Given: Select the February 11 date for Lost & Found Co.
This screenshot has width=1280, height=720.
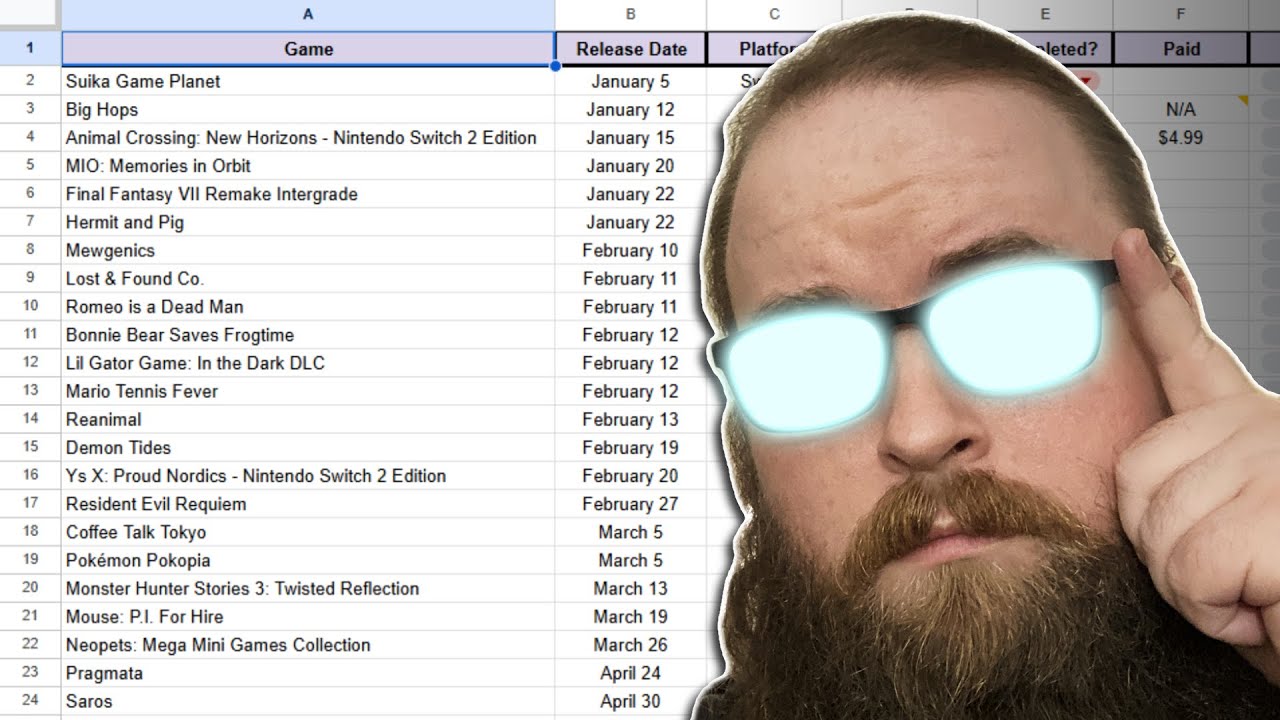Looking at the screenshot, I should [x=631, y=278].
